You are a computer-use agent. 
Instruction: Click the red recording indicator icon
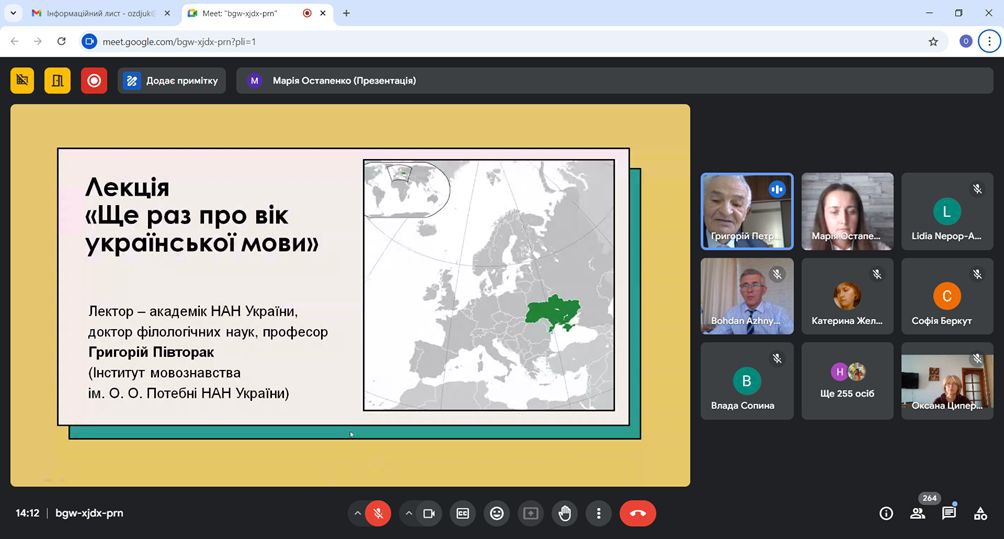coord(94,80)
